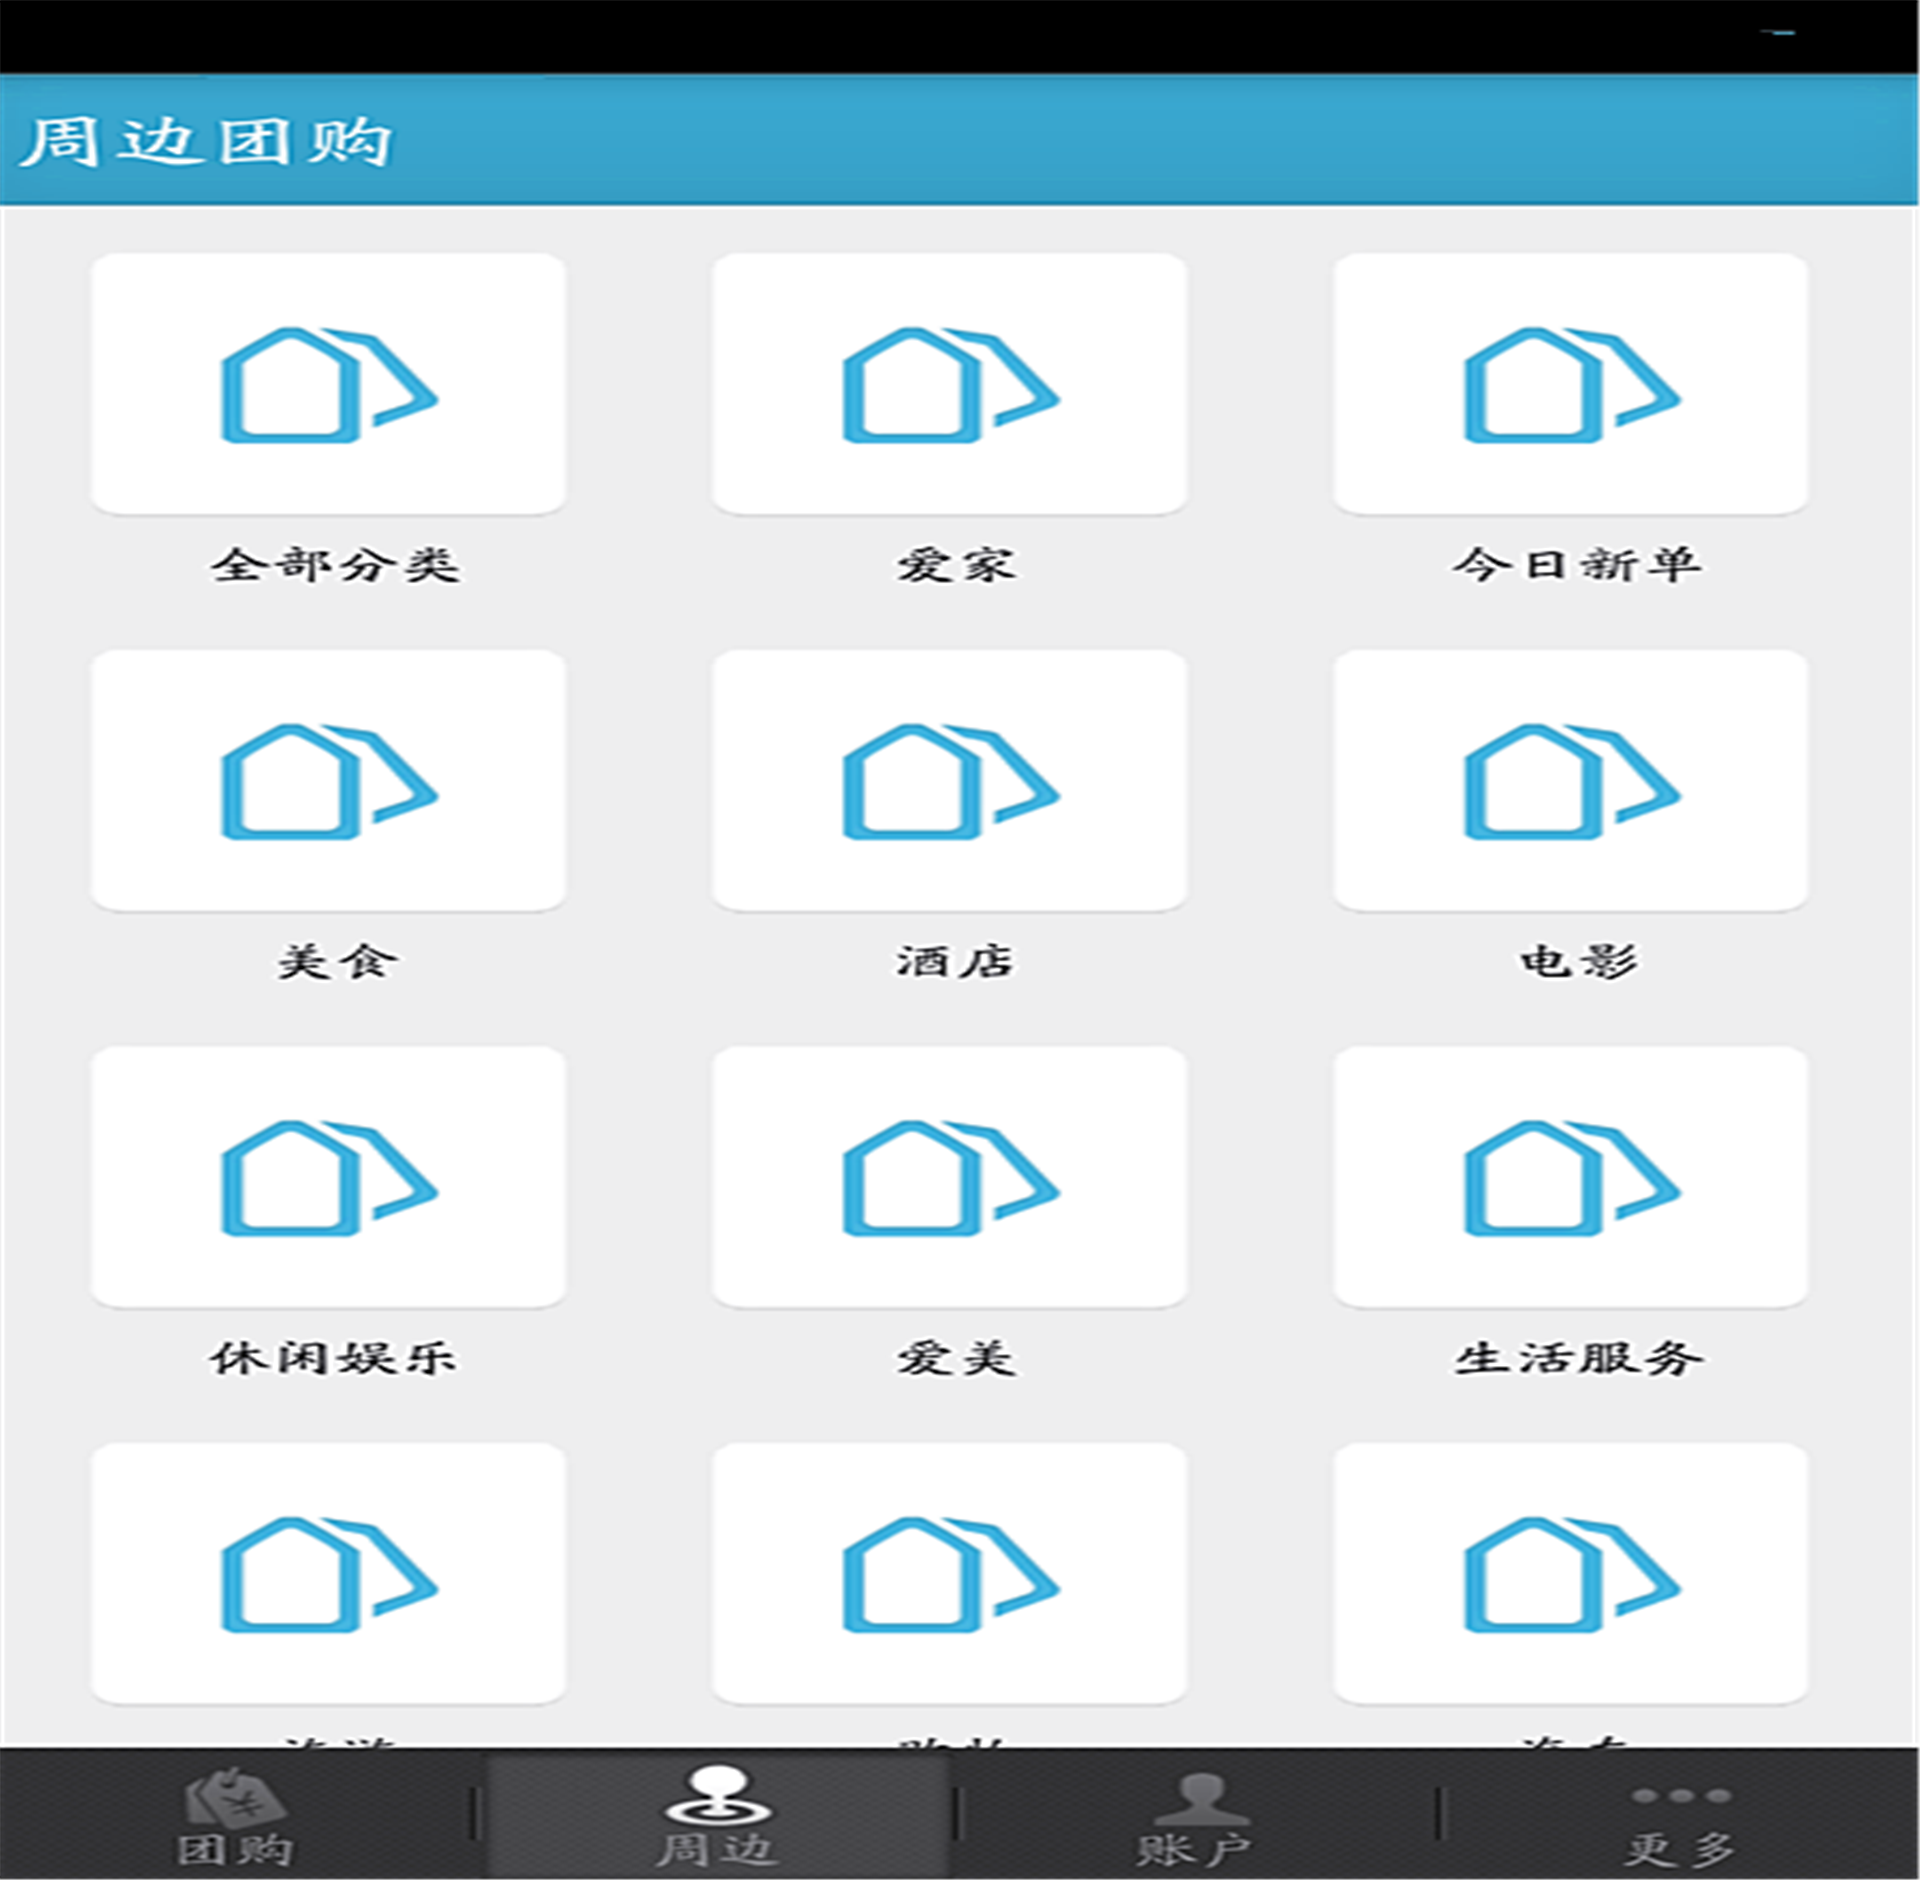Click the 电影 text label
Screen dimensions: 1920x1880
click(1579, 962)
